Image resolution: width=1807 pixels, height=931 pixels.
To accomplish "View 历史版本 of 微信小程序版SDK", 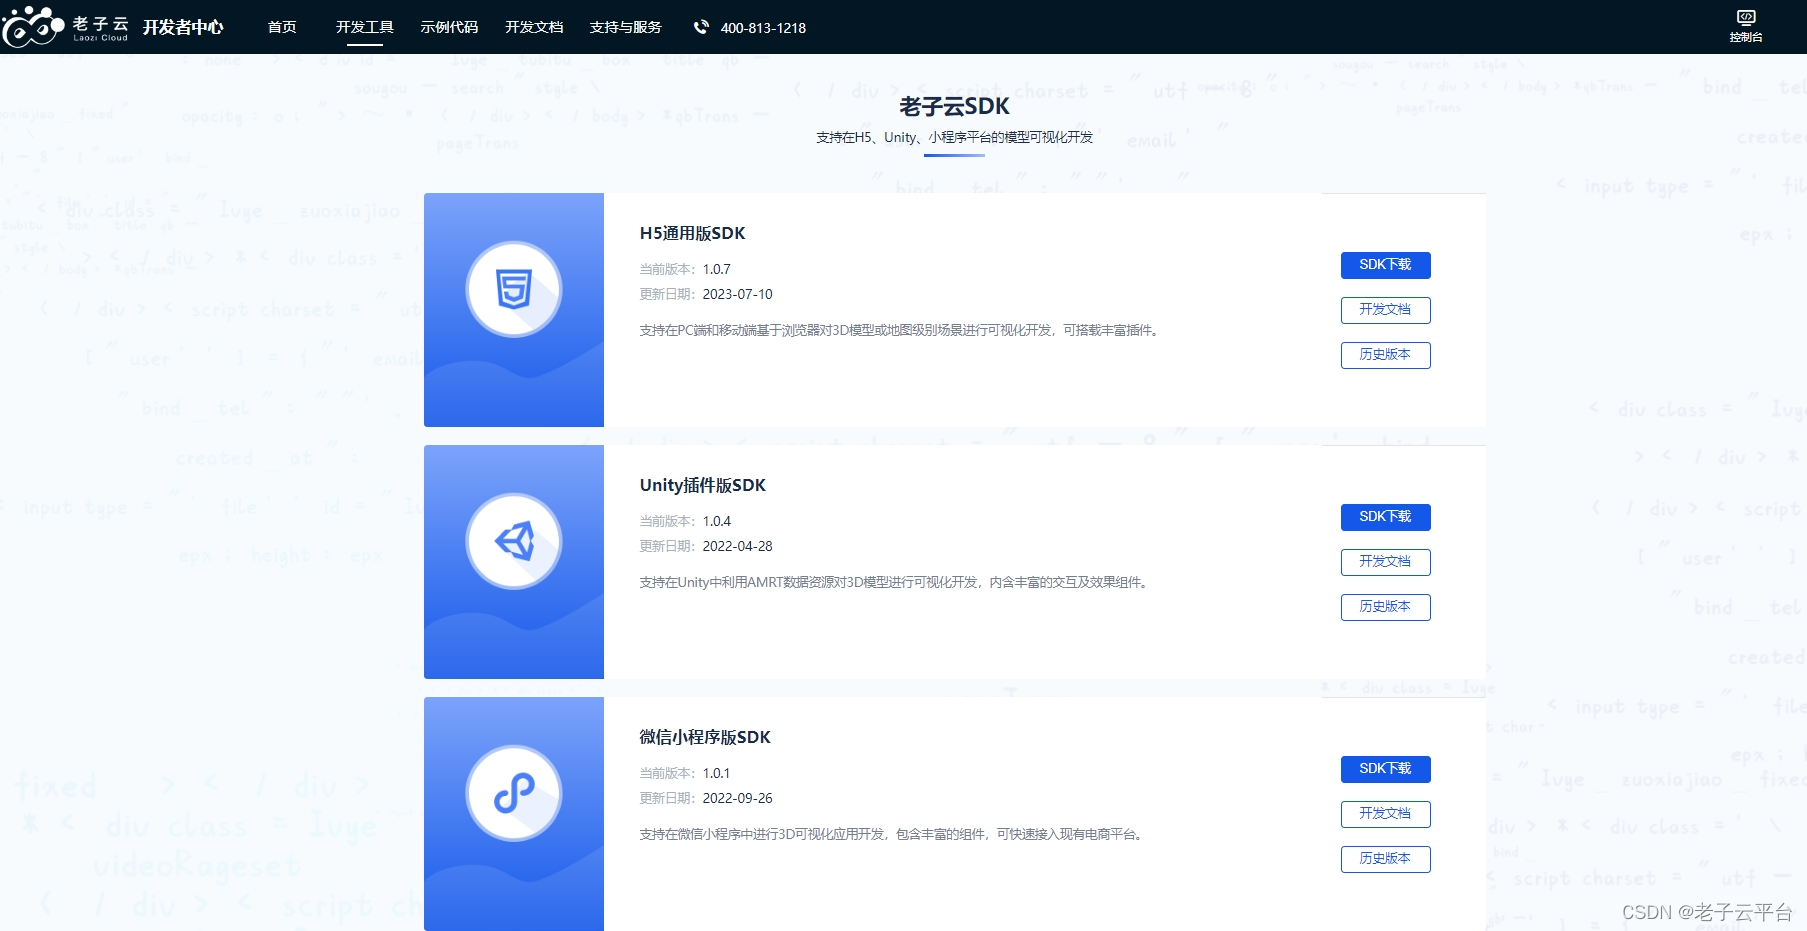I will point(1385,859).
